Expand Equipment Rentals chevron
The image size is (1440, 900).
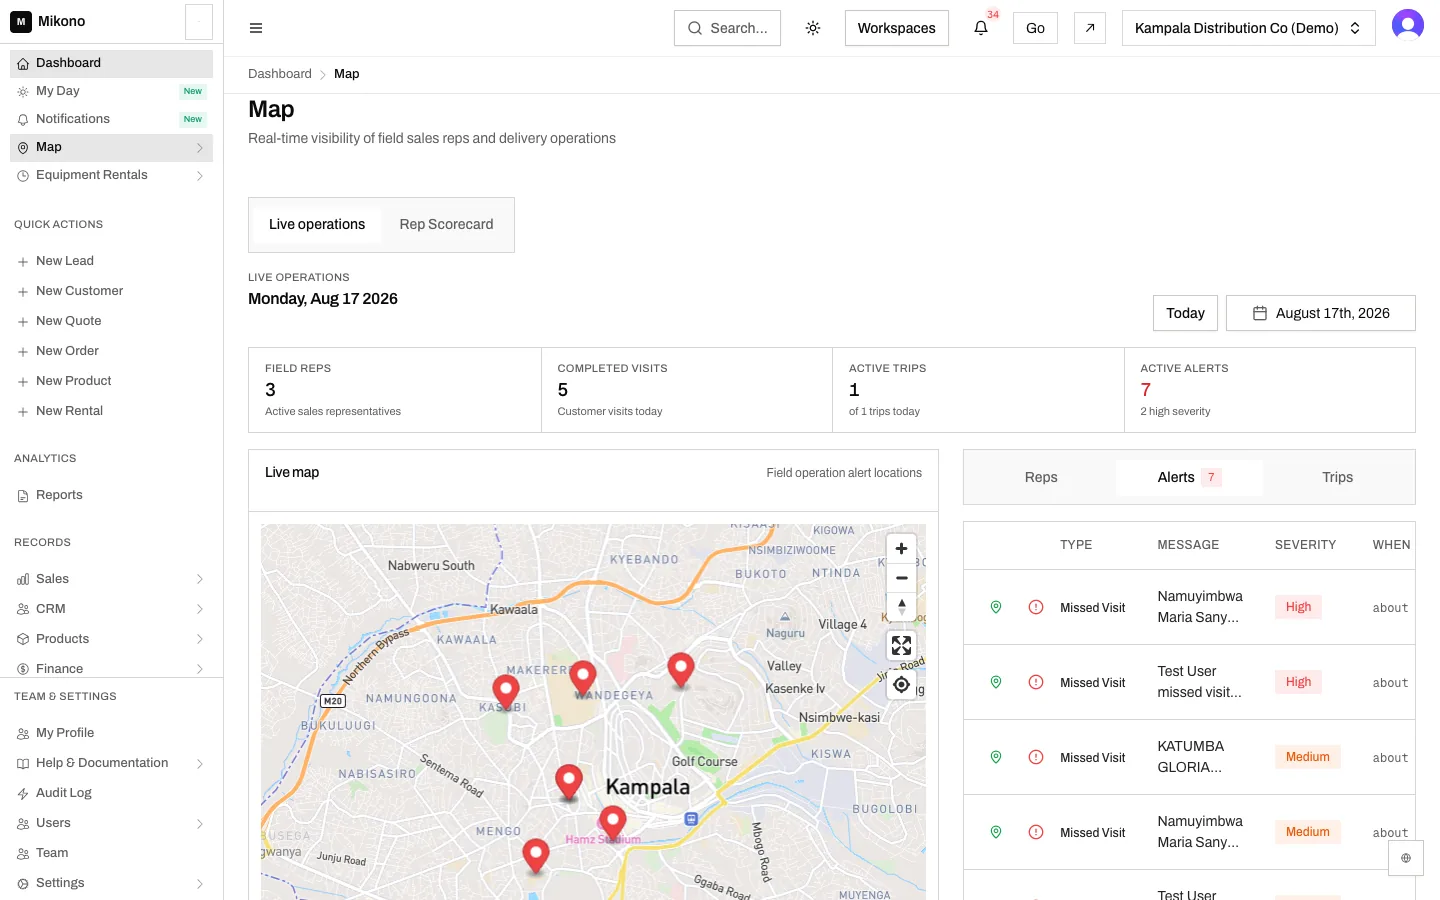[x=200, y=175]
